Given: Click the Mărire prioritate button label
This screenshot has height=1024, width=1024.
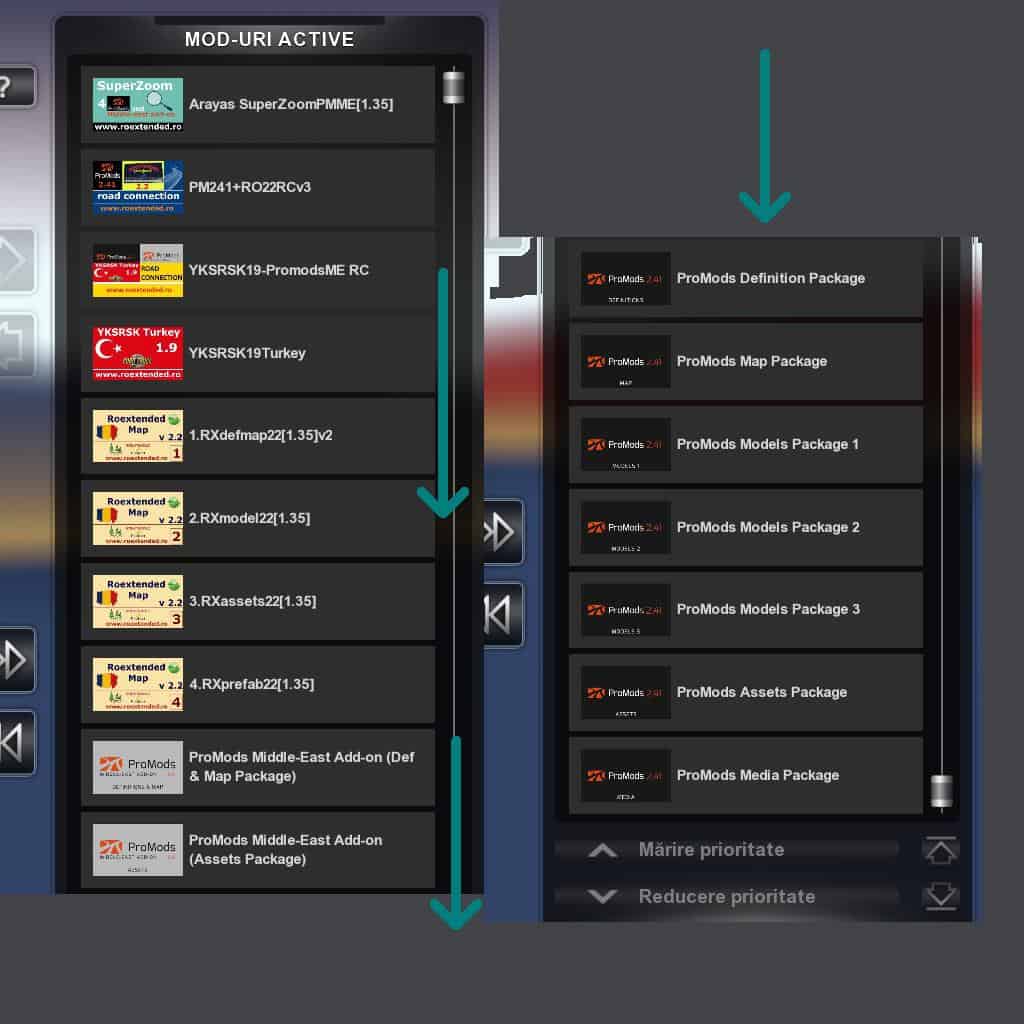Looking at the screenshot, I should (x=711, y=850).
